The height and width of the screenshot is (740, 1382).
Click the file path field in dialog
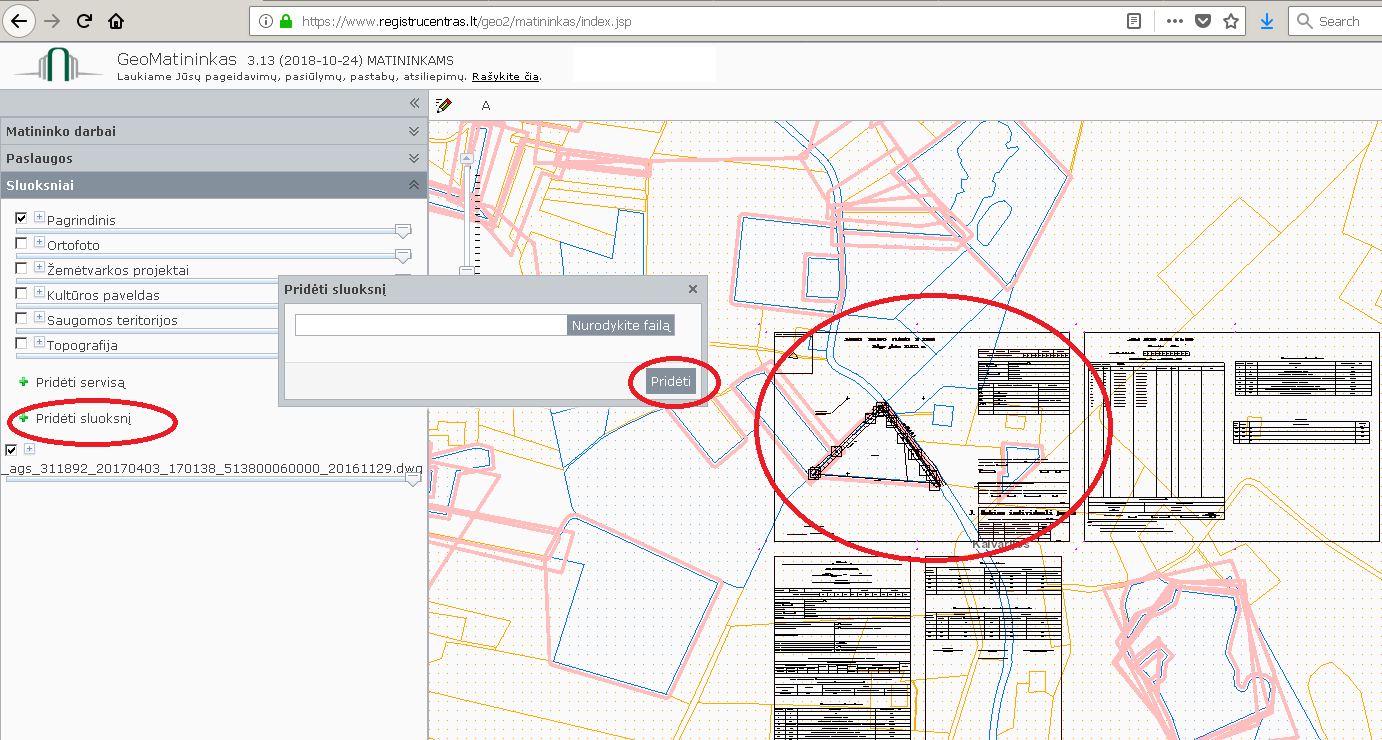pyautogui.click(x=431, y=325)
